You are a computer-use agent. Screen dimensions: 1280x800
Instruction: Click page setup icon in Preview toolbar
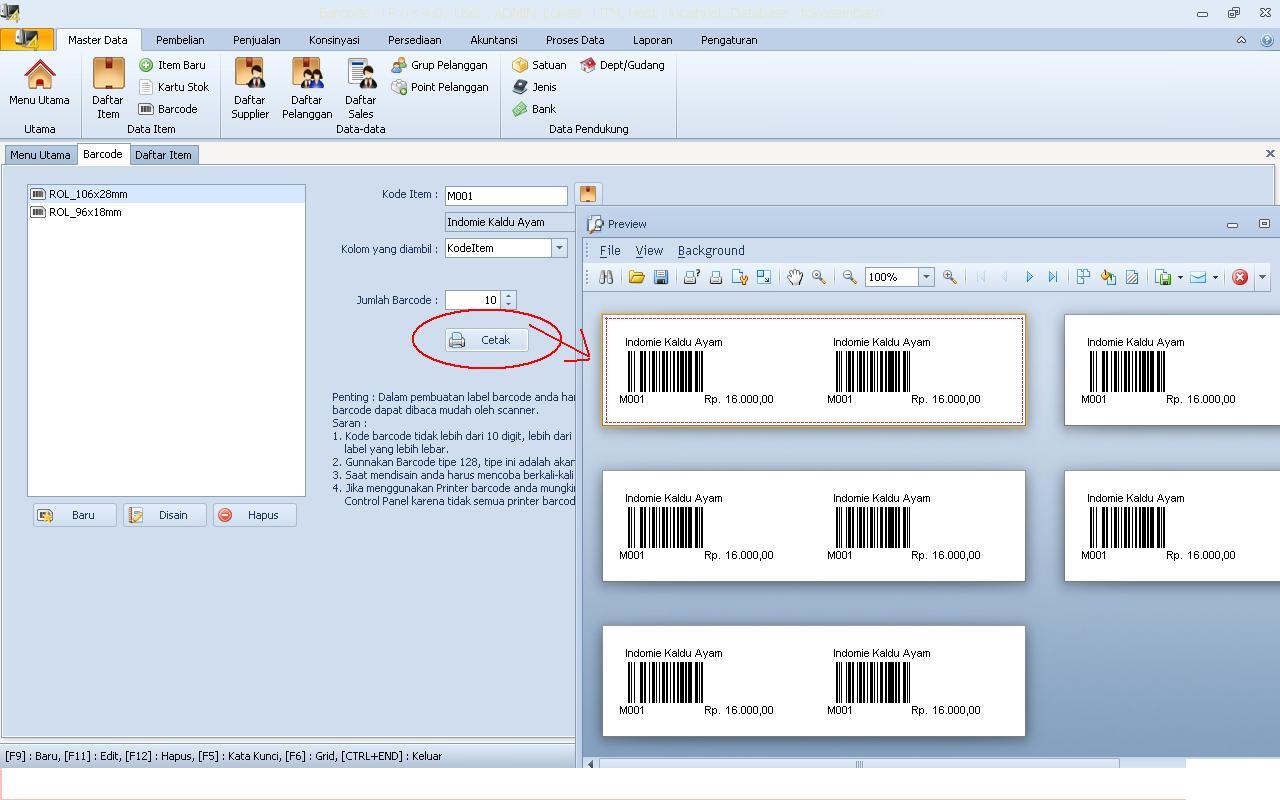coord(740,277)
